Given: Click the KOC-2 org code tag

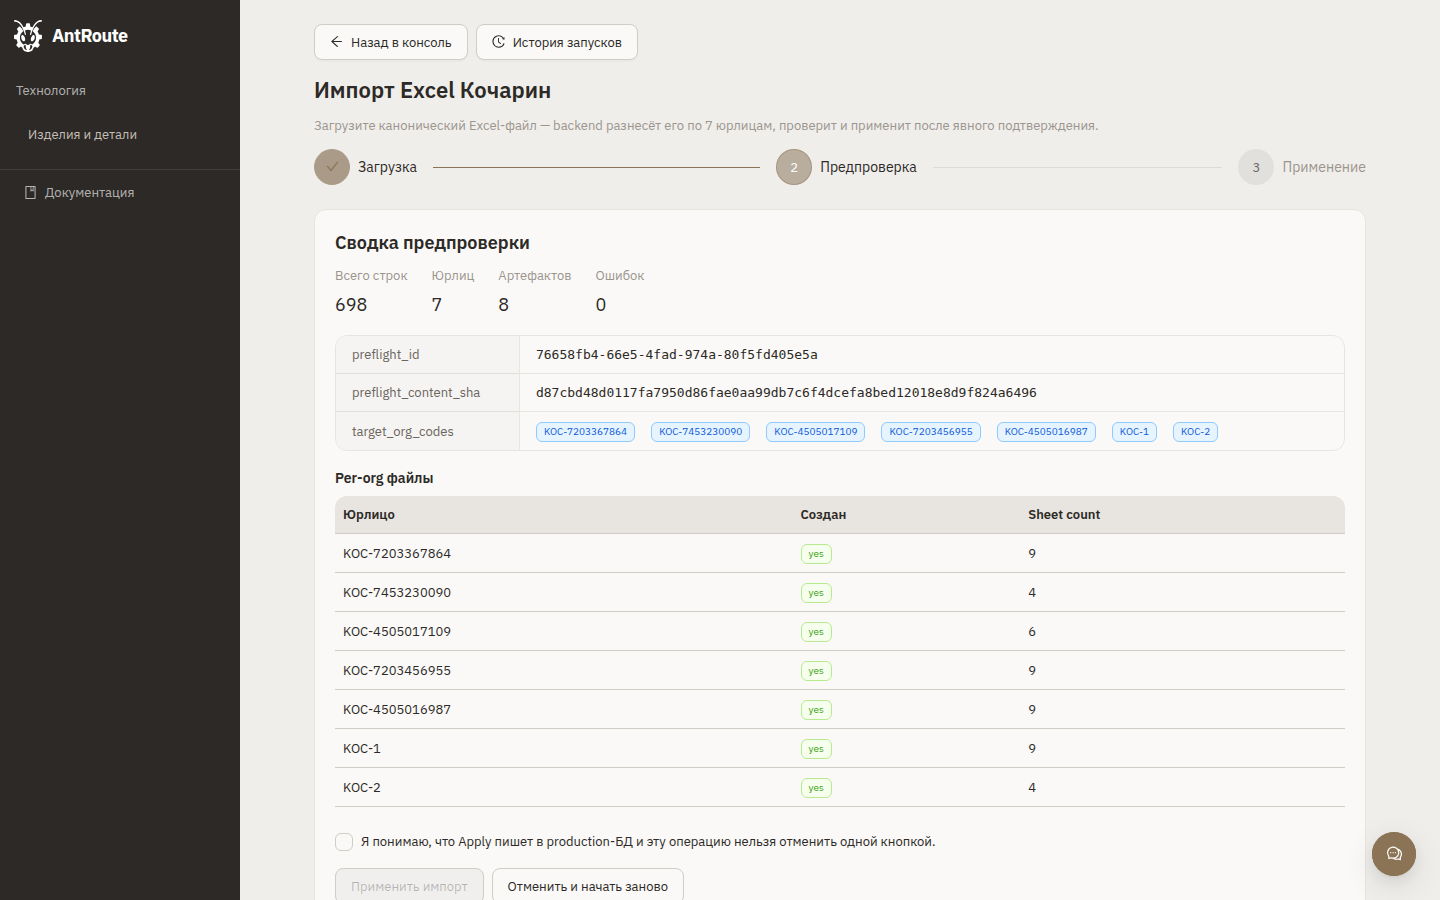Looking at the screenshot, I should (x=1195, y=432).
